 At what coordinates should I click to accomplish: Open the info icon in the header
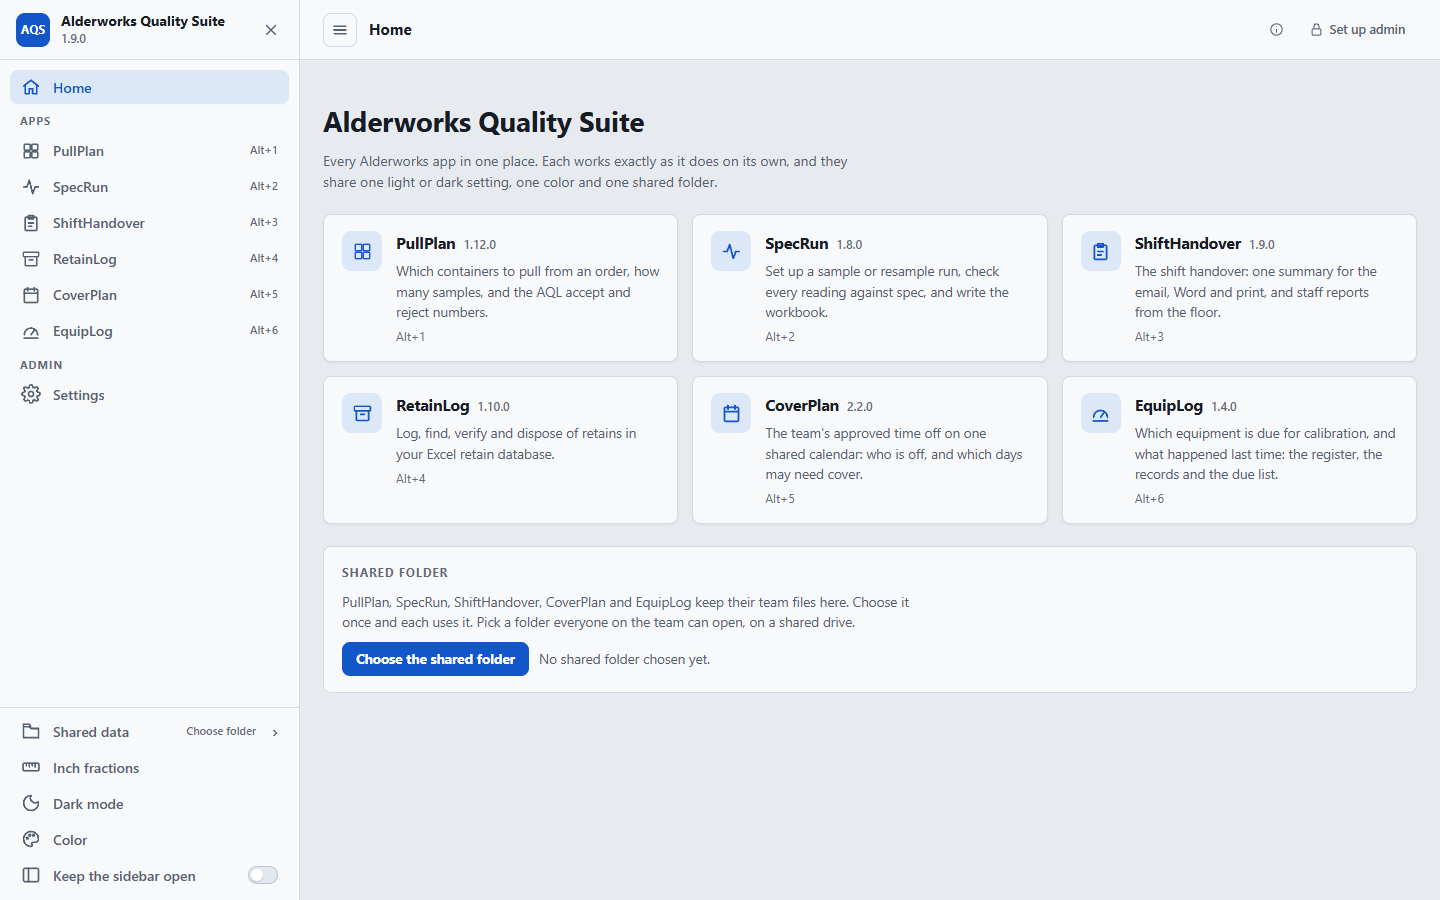coord(1276,30)
